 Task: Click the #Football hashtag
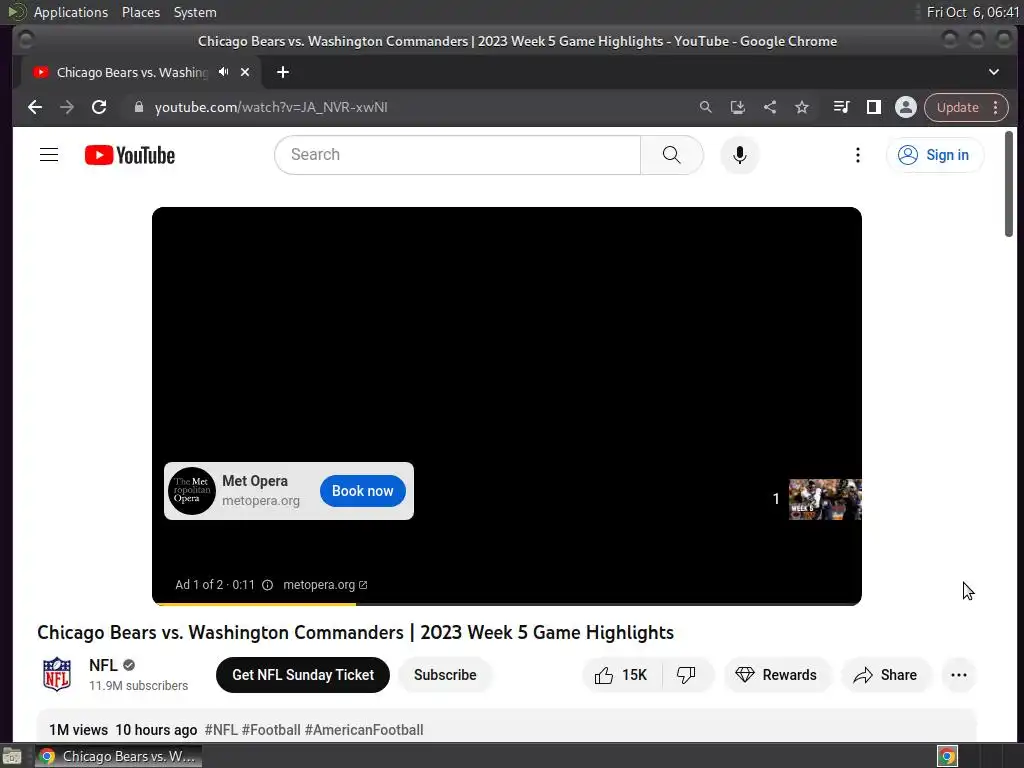271,729
